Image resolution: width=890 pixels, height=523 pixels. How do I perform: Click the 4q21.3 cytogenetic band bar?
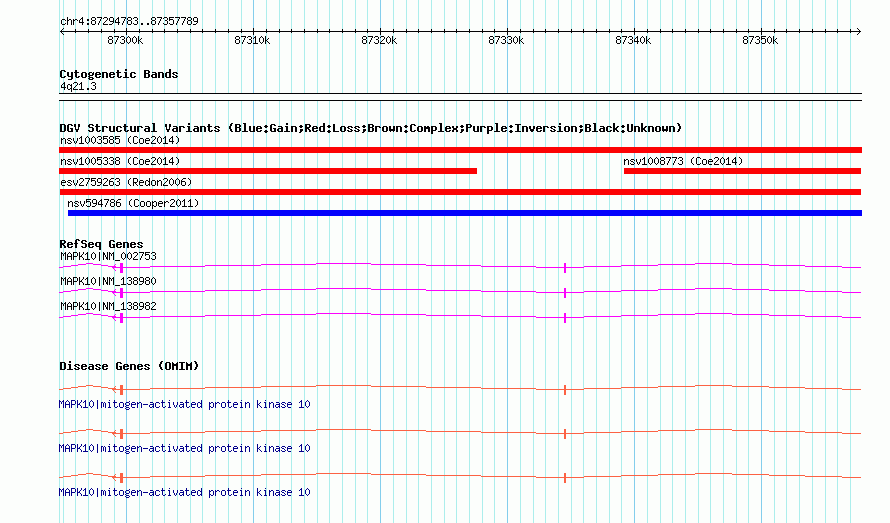460,97
